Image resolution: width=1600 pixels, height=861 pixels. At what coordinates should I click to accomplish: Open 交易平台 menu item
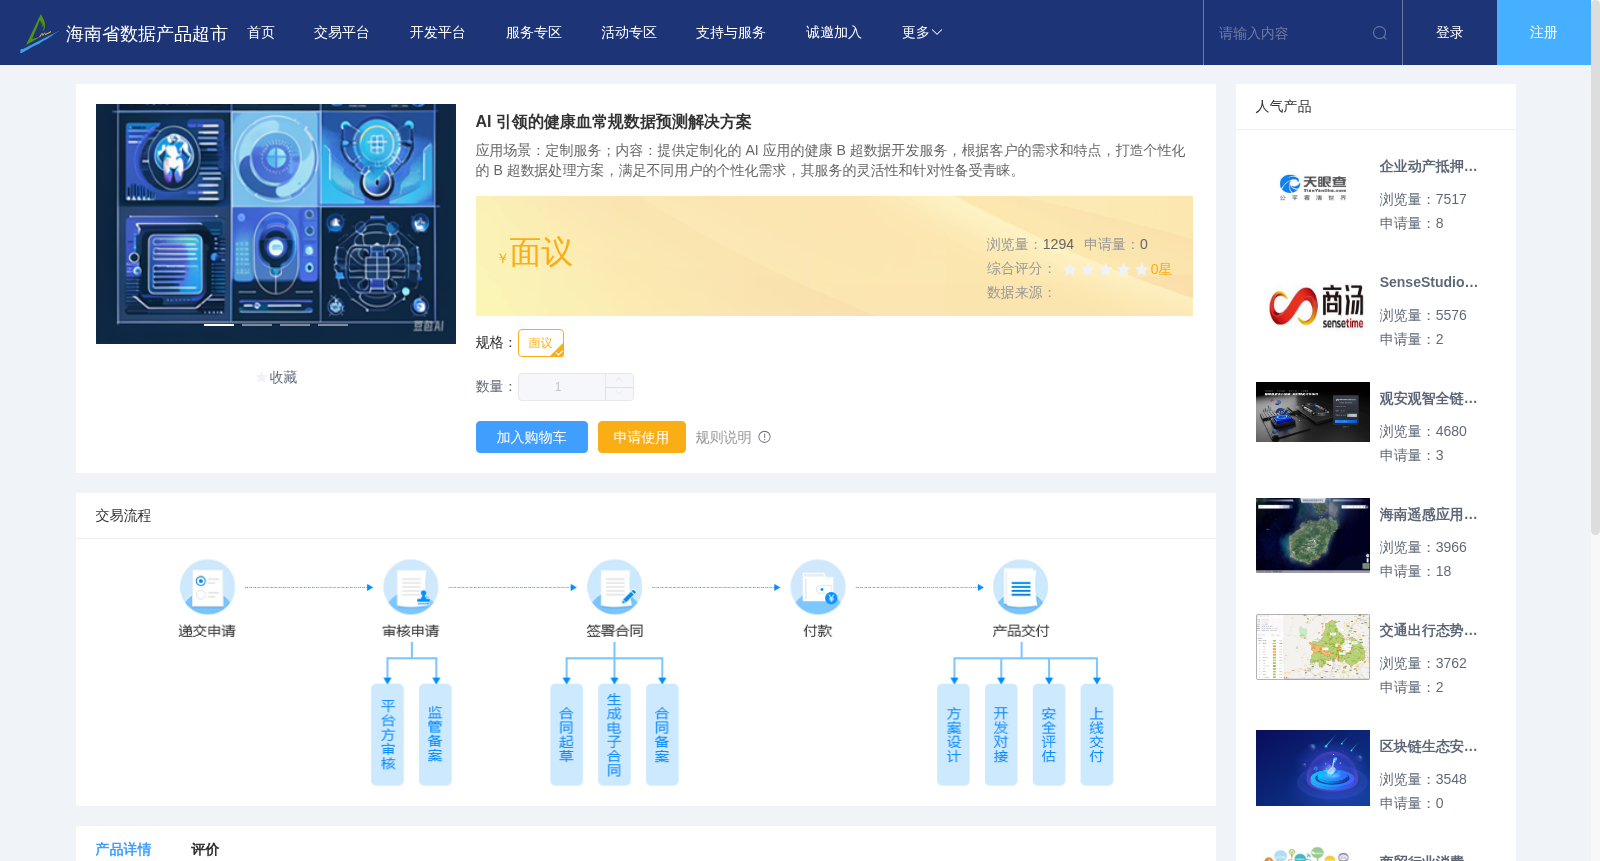pyautogui.click(x=342, y=33)
